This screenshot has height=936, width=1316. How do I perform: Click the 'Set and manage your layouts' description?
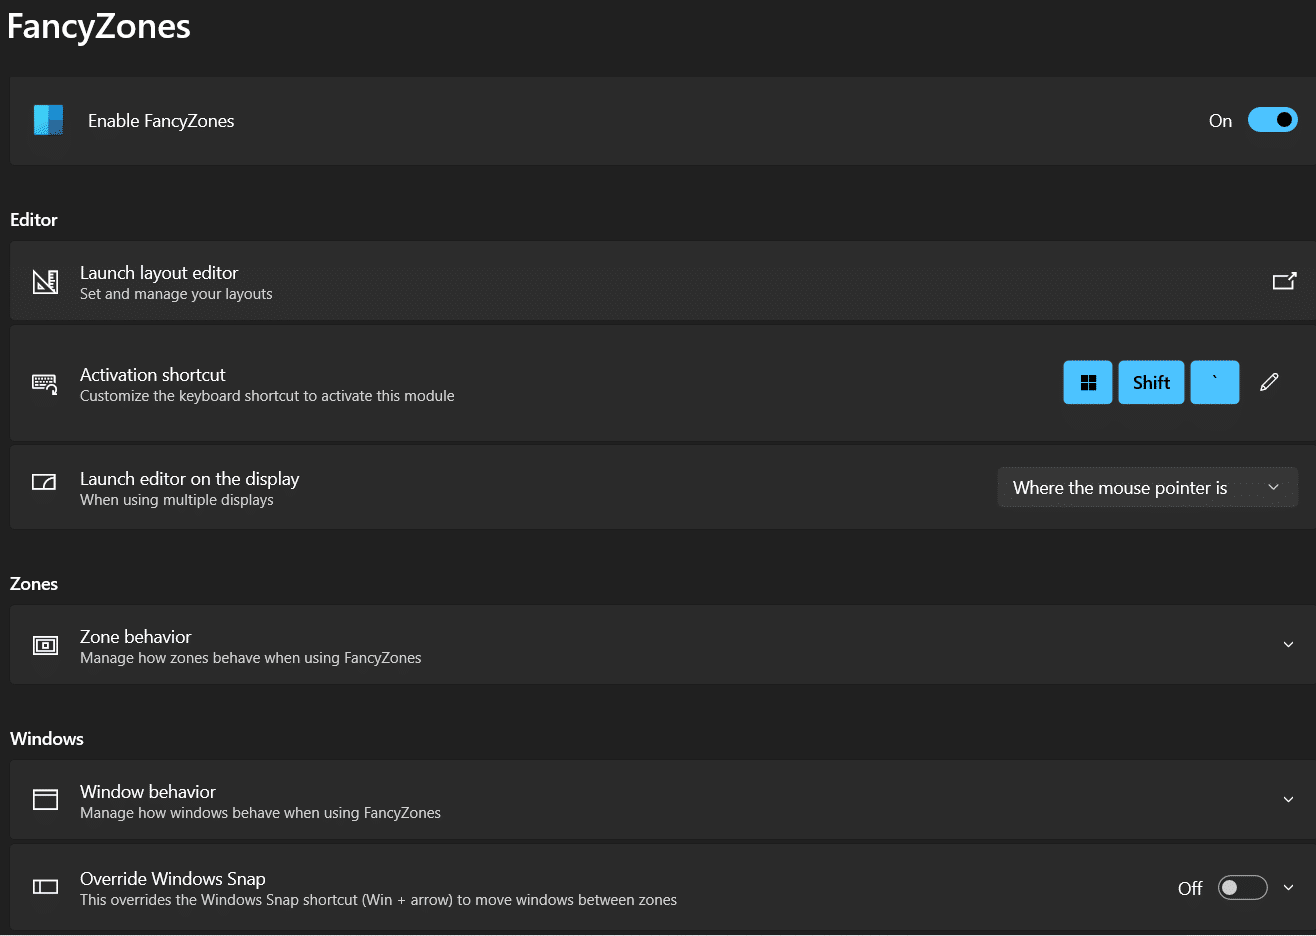coord(176,294)
